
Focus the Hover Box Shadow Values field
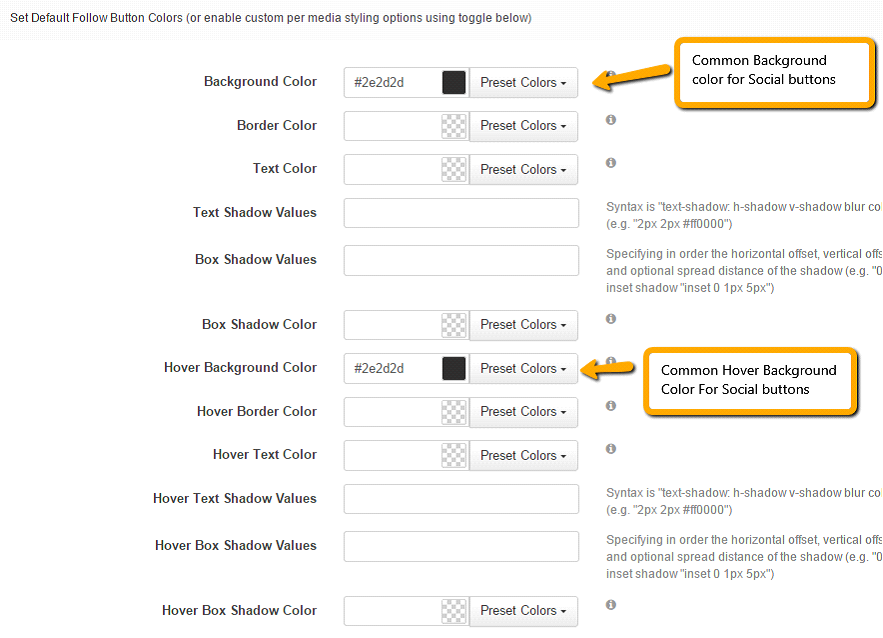tap(461, 546)
